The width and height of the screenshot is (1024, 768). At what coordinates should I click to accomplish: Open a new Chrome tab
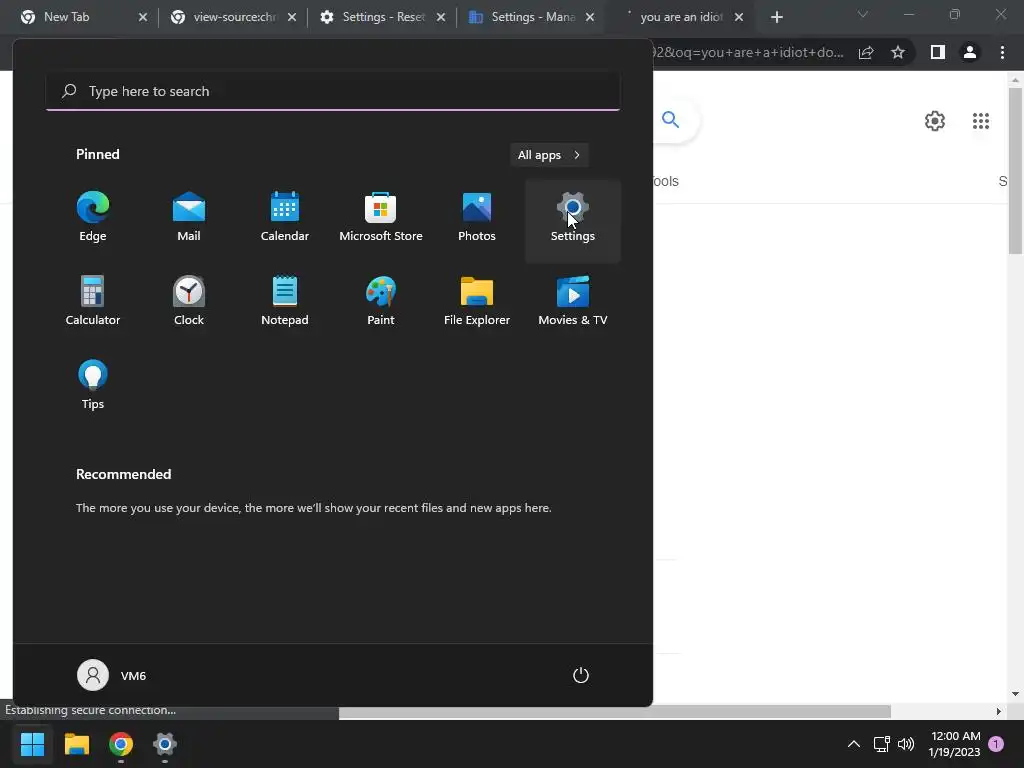776,17
